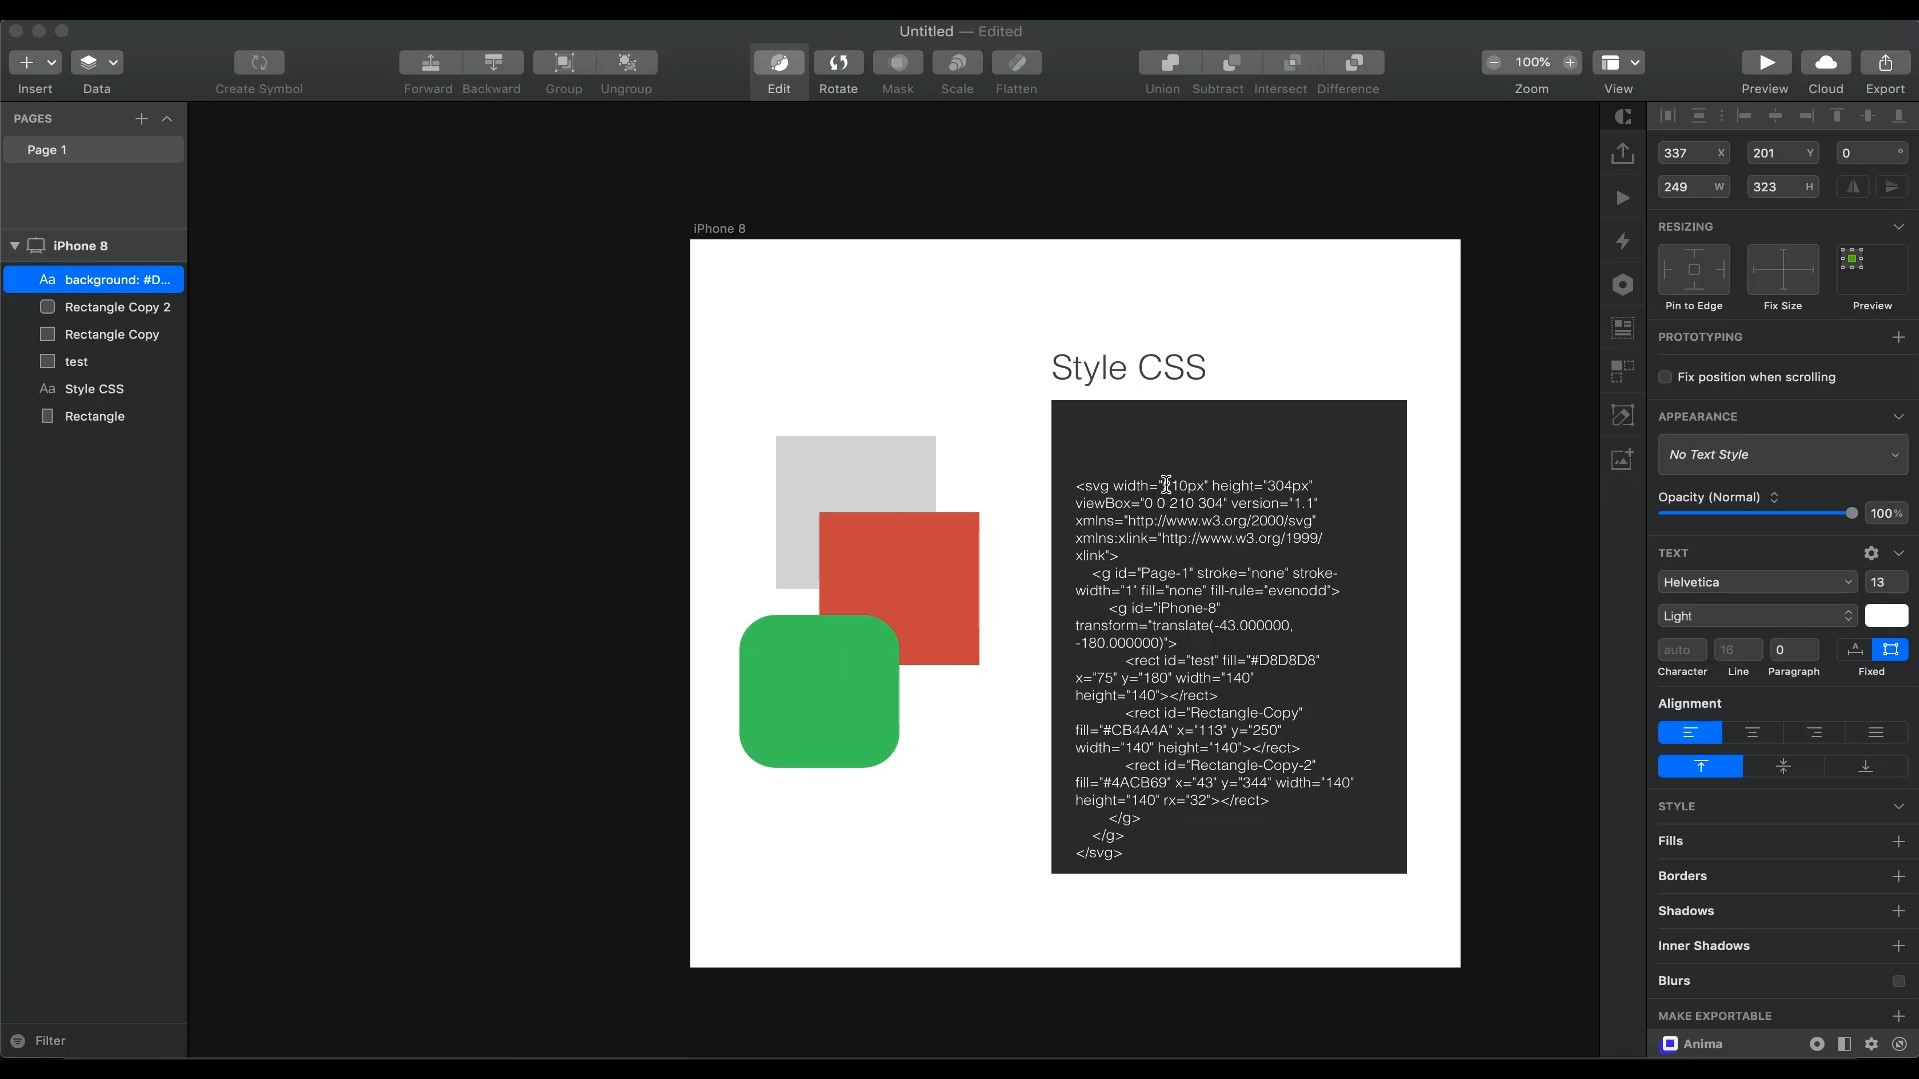Zoom in with the plus button
Image resolution: width=1919 pixels, height=1079 pixels.
[1570, 62]
